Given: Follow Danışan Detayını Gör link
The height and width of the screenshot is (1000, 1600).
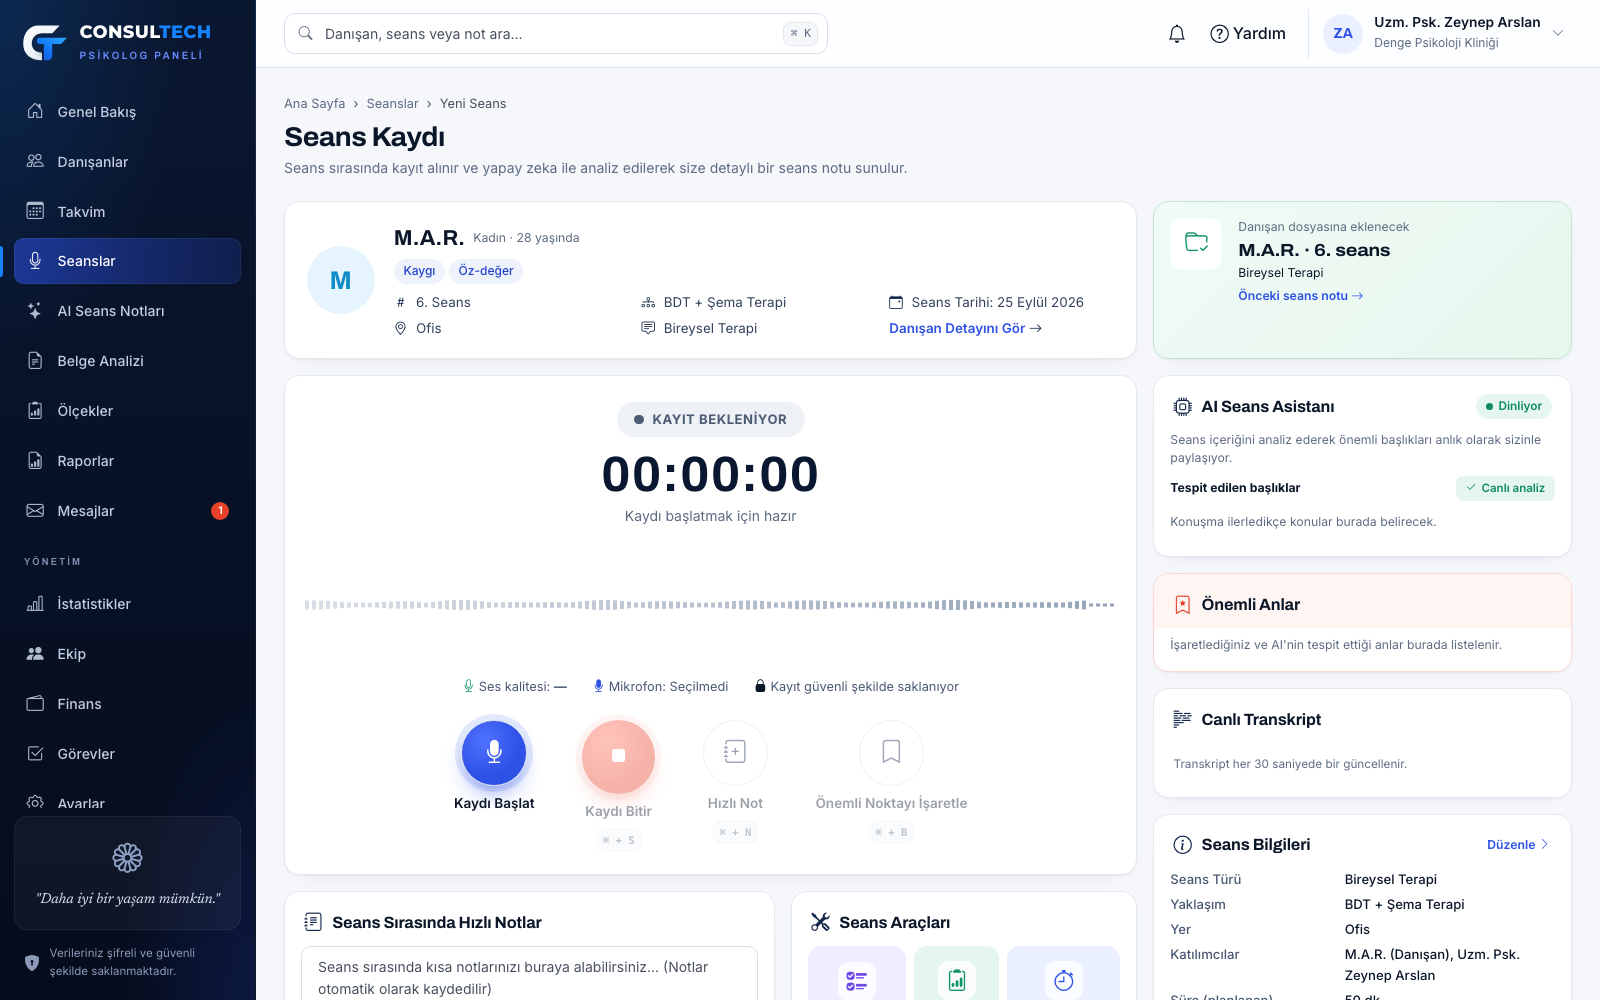Looking at the screenshot, I should (965, 328).
